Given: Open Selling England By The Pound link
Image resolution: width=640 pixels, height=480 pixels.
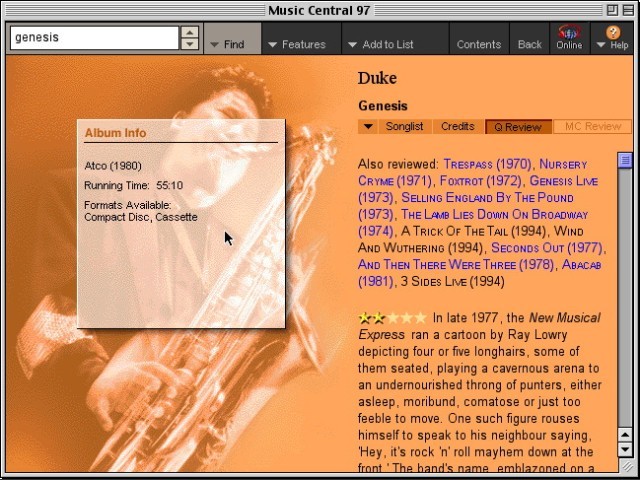Looking at the screenshot, I should (x=487, y=198).
